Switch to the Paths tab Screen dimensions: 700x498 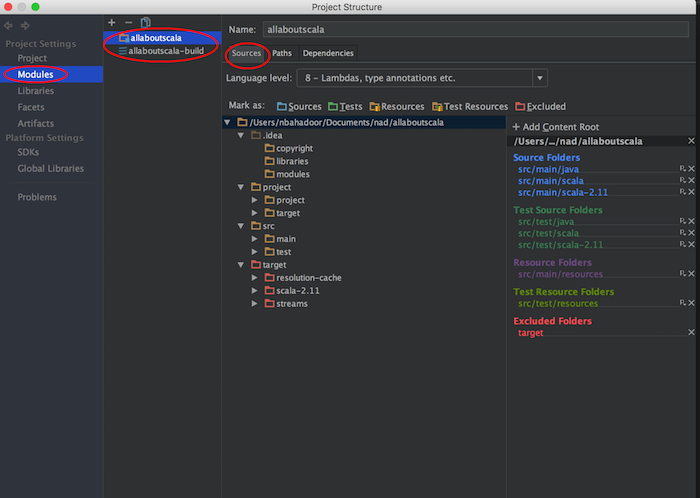[282, 53]
